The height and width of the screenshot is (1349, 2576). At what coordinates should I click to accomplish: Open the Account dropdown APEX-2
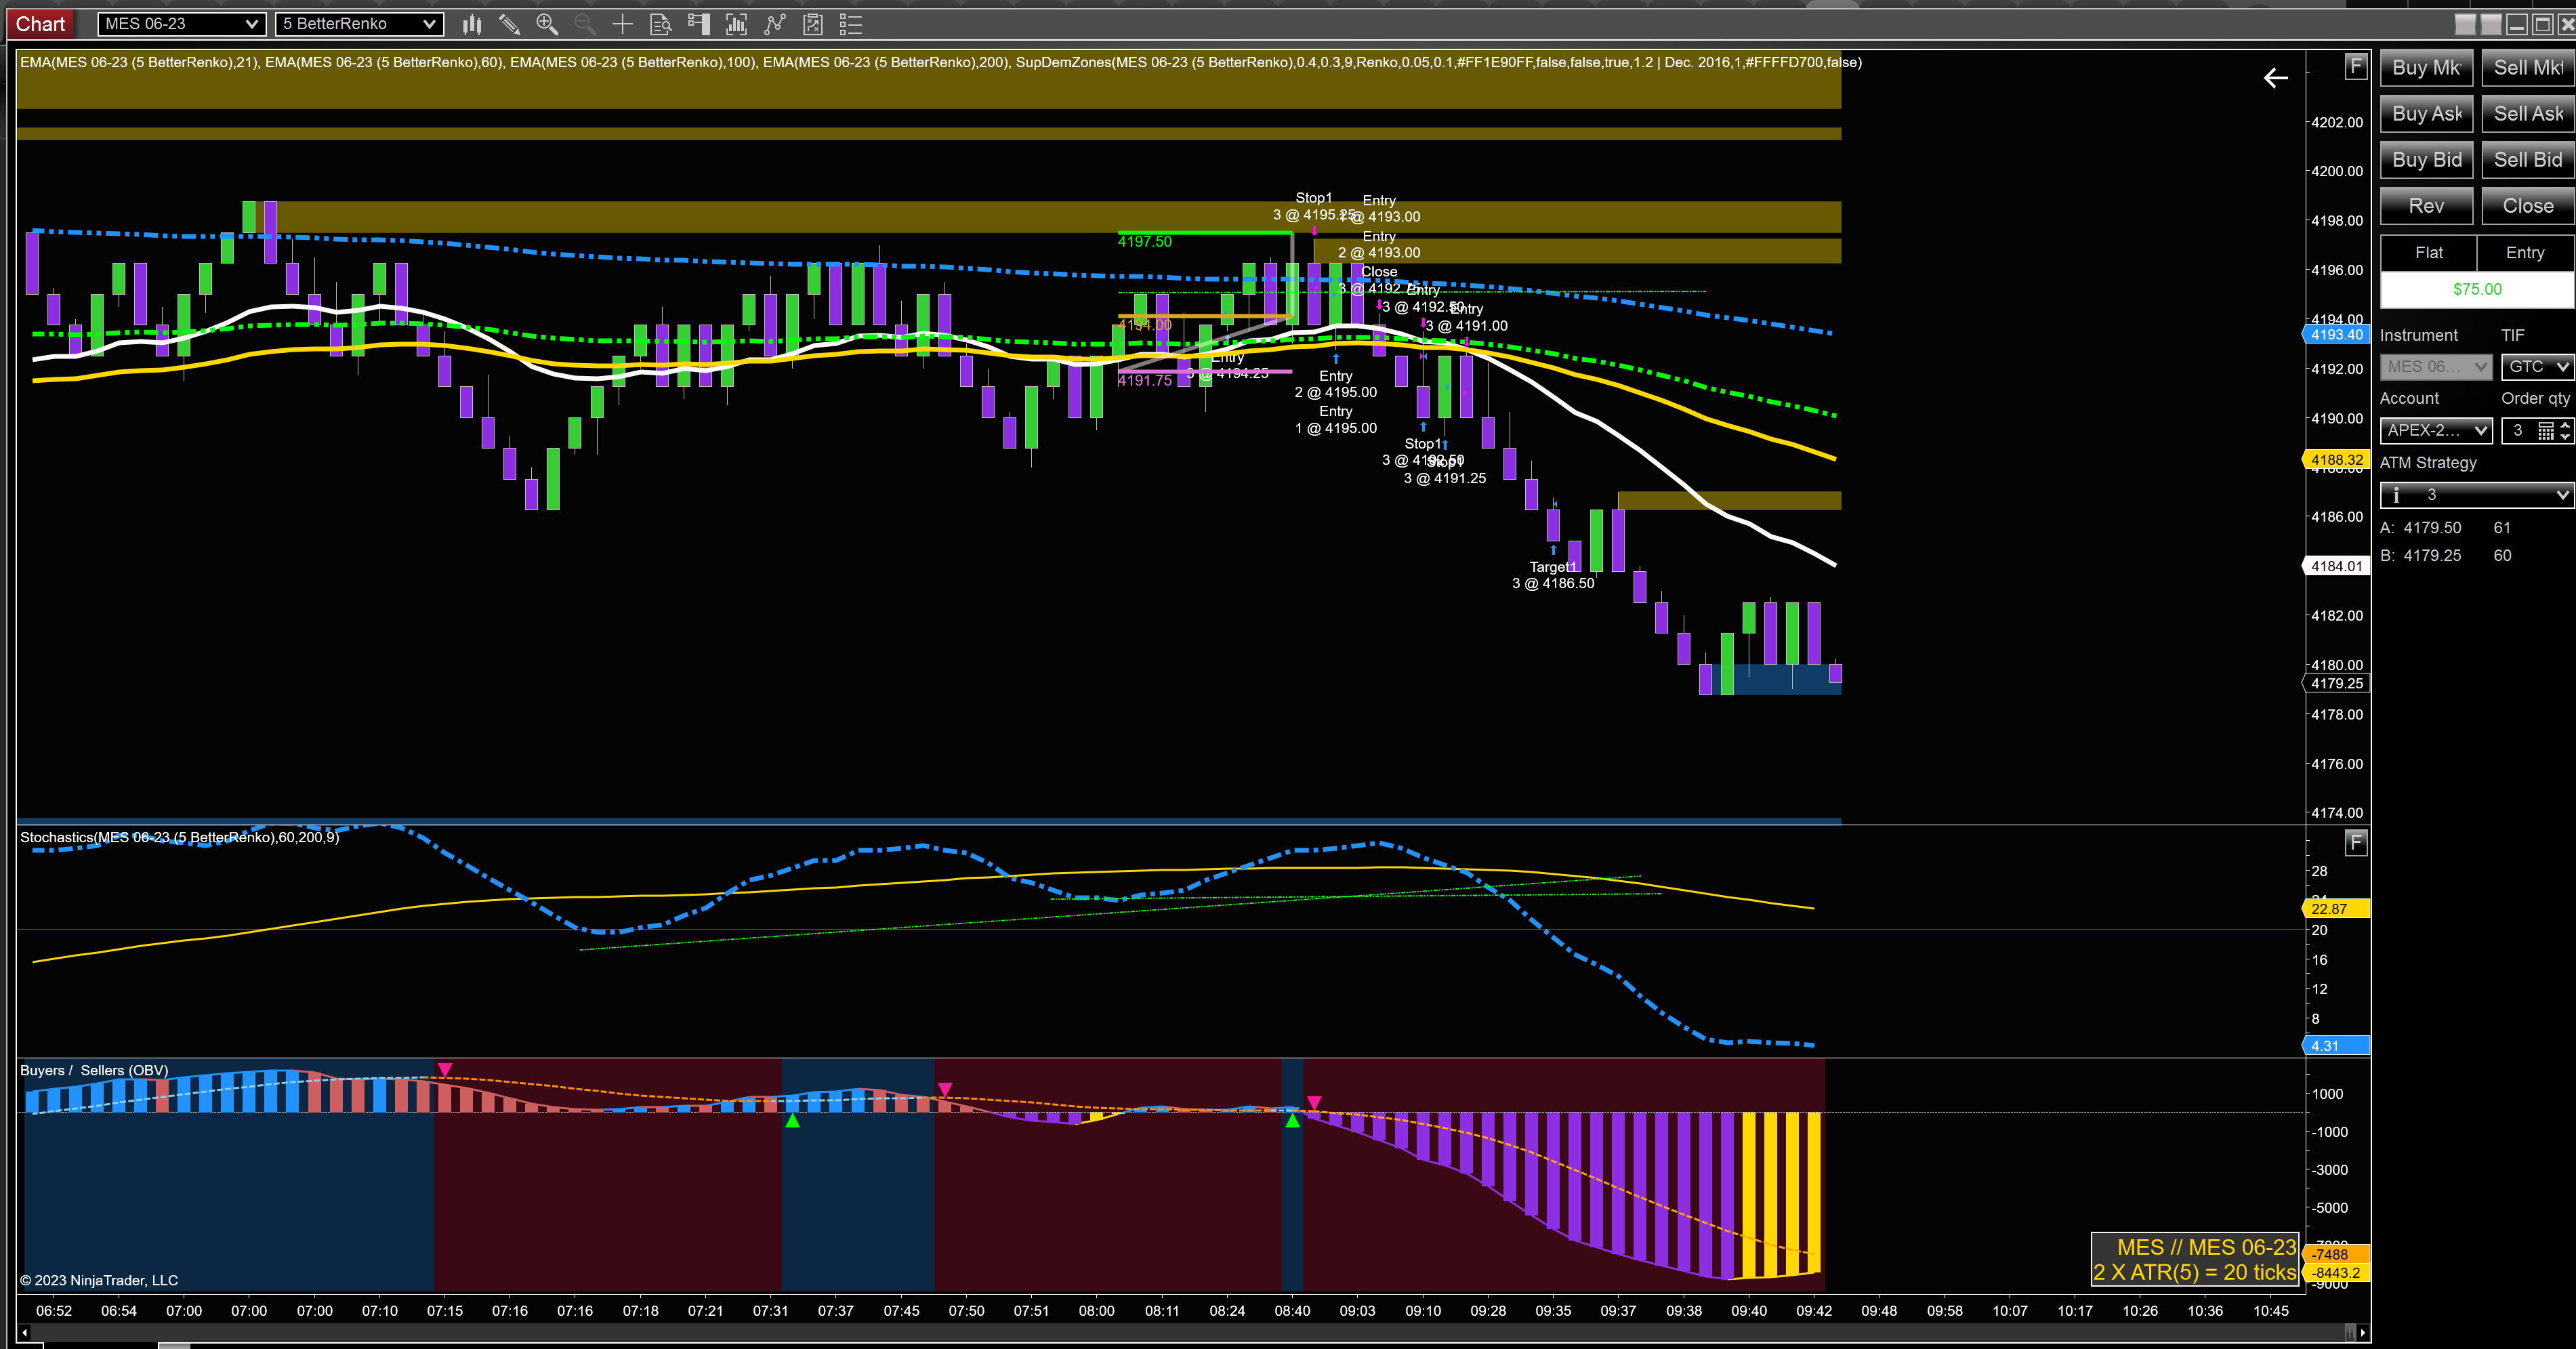point(2436,431)
